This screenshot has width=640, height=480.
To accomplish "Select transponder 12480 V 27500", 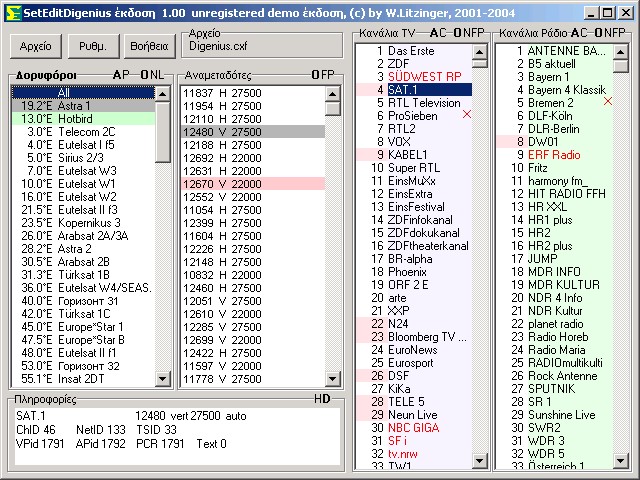I will point(222,132).
